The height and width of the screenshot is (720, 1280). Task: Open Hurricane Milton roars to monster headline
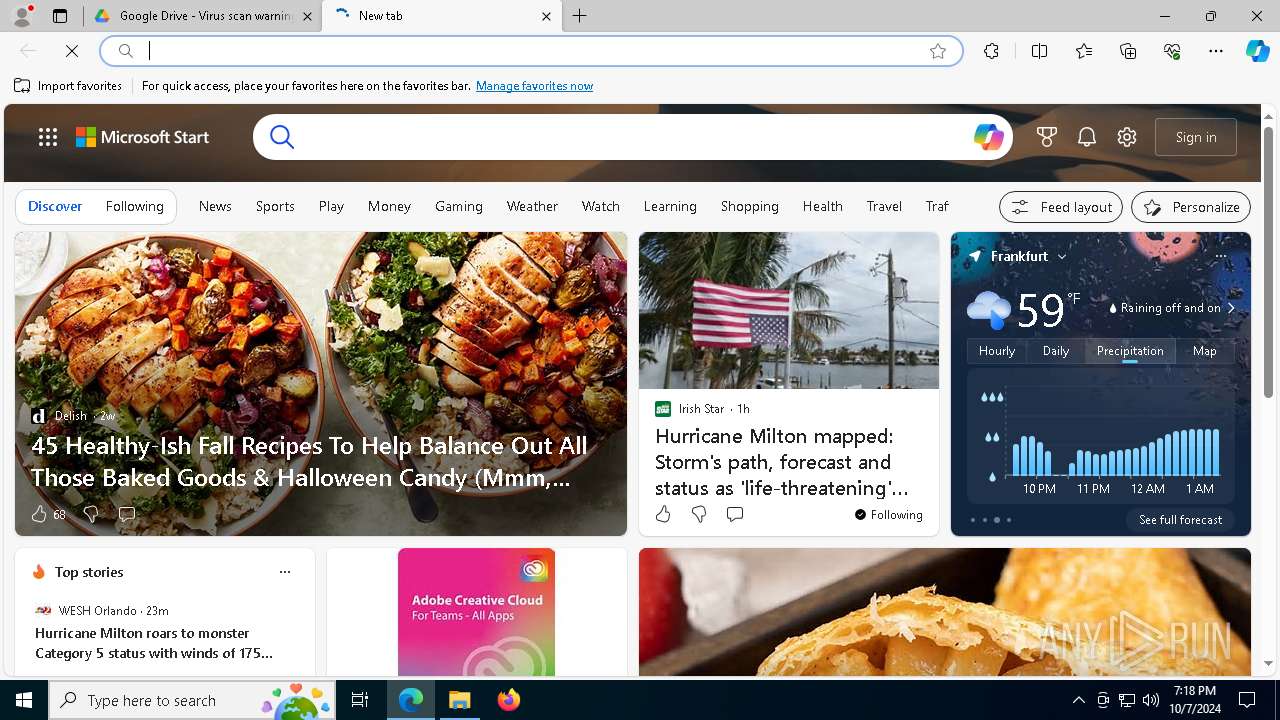coord(154,643)
